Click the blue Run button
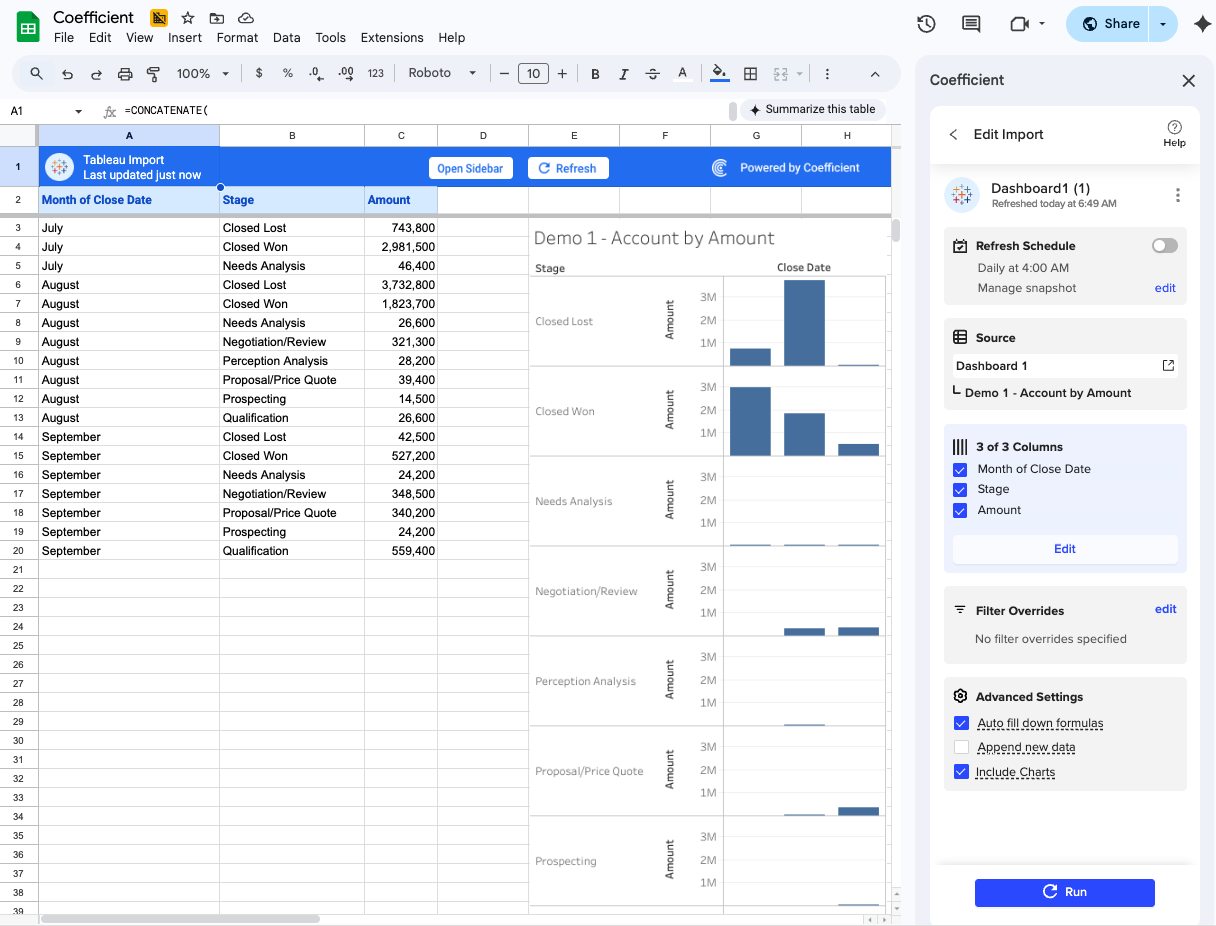This screenshot has height=926, width=1216. [x=1064, y=892]
